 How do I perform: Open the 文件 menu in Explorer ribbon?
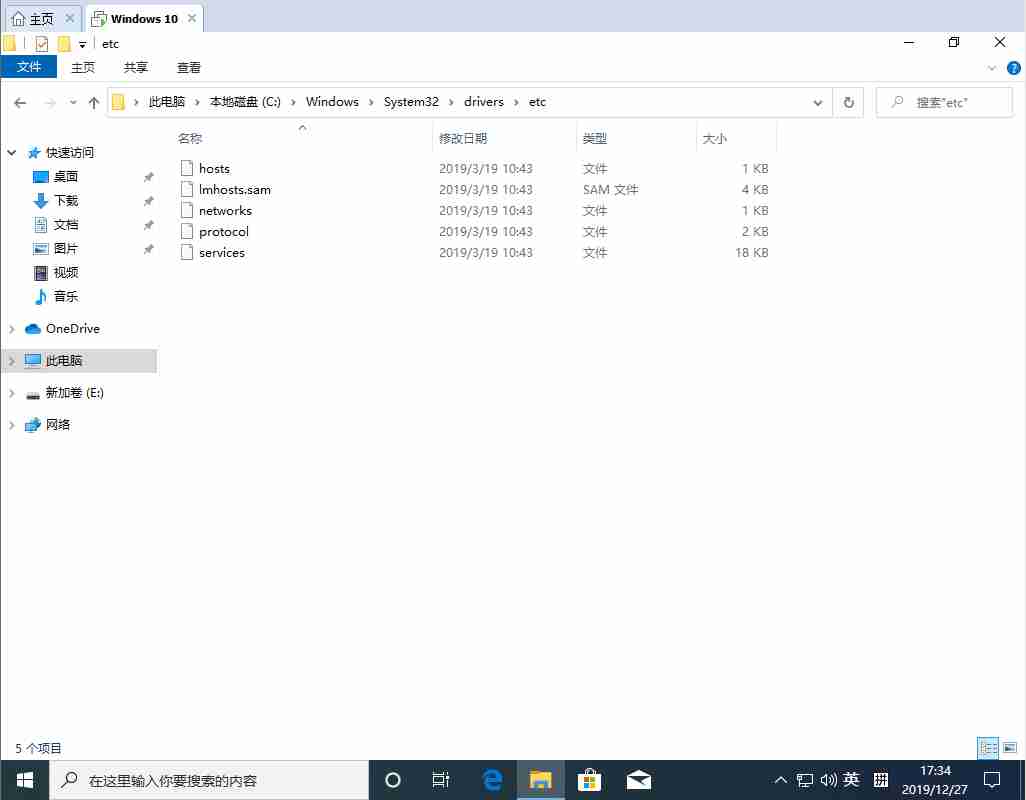point(29,66)
